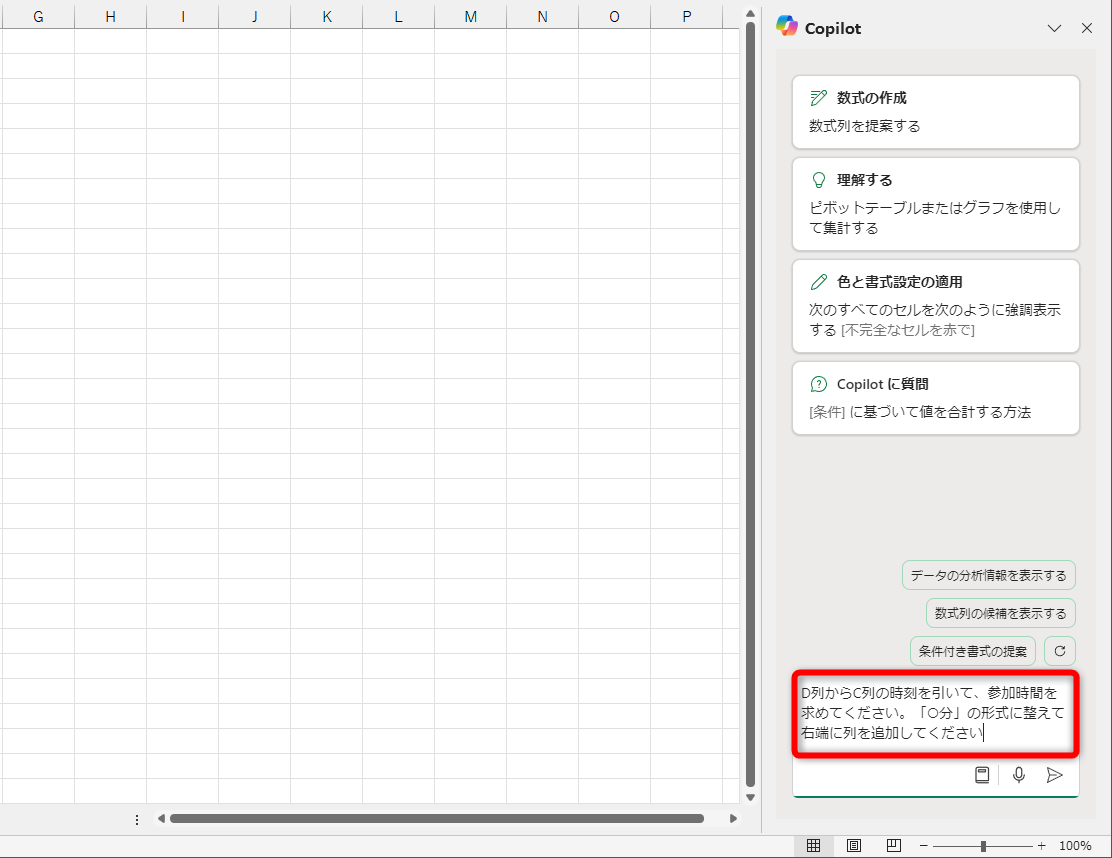Send the prompt with the arrow icon

pos(1055,775)
